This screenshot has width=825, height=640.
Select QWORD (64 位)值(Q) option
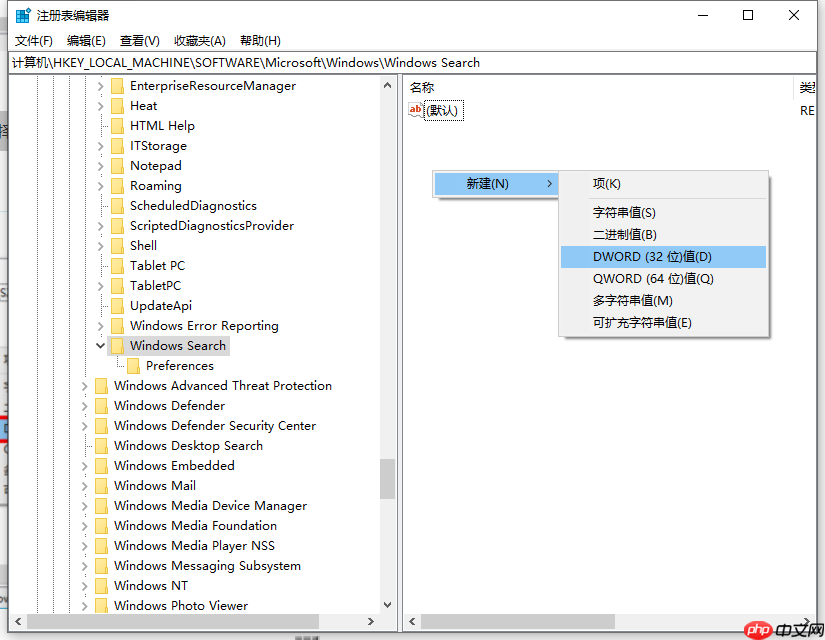tap(663, 279)
